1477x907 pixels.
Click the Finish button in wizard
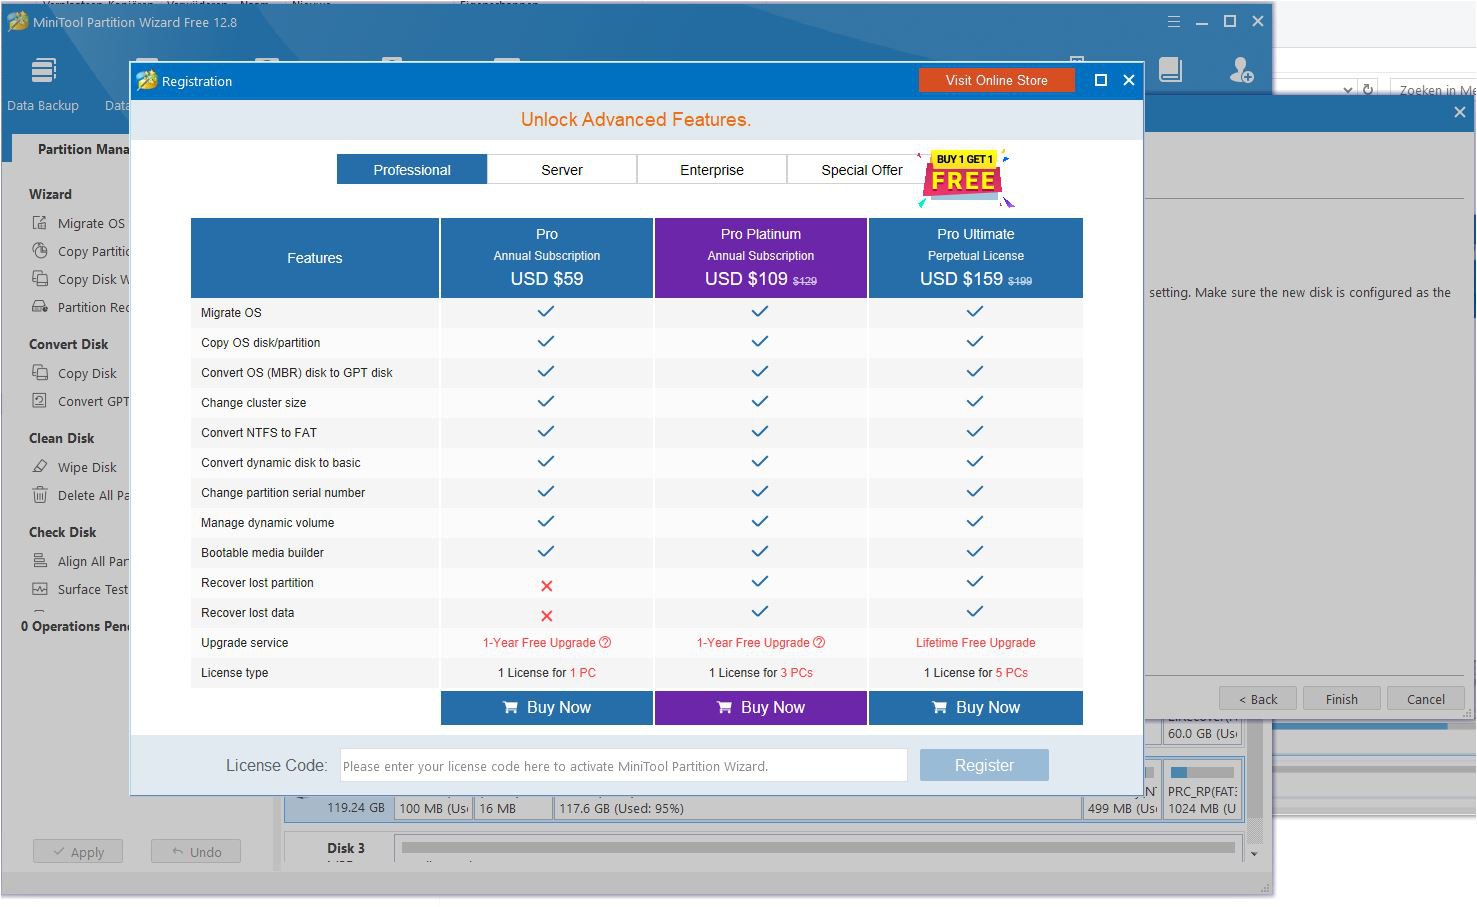1341,699
